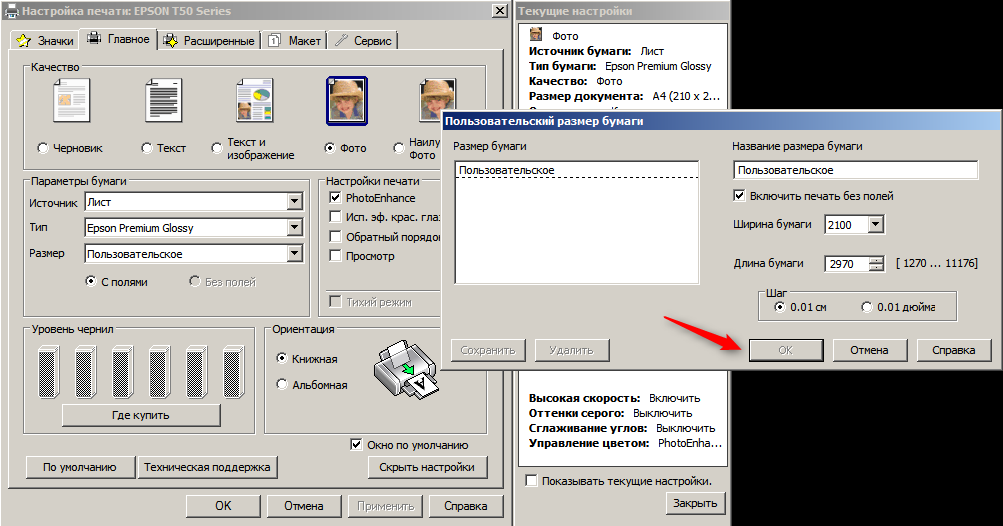Click the first ink cartridge level icon

(x=49, y=372)
